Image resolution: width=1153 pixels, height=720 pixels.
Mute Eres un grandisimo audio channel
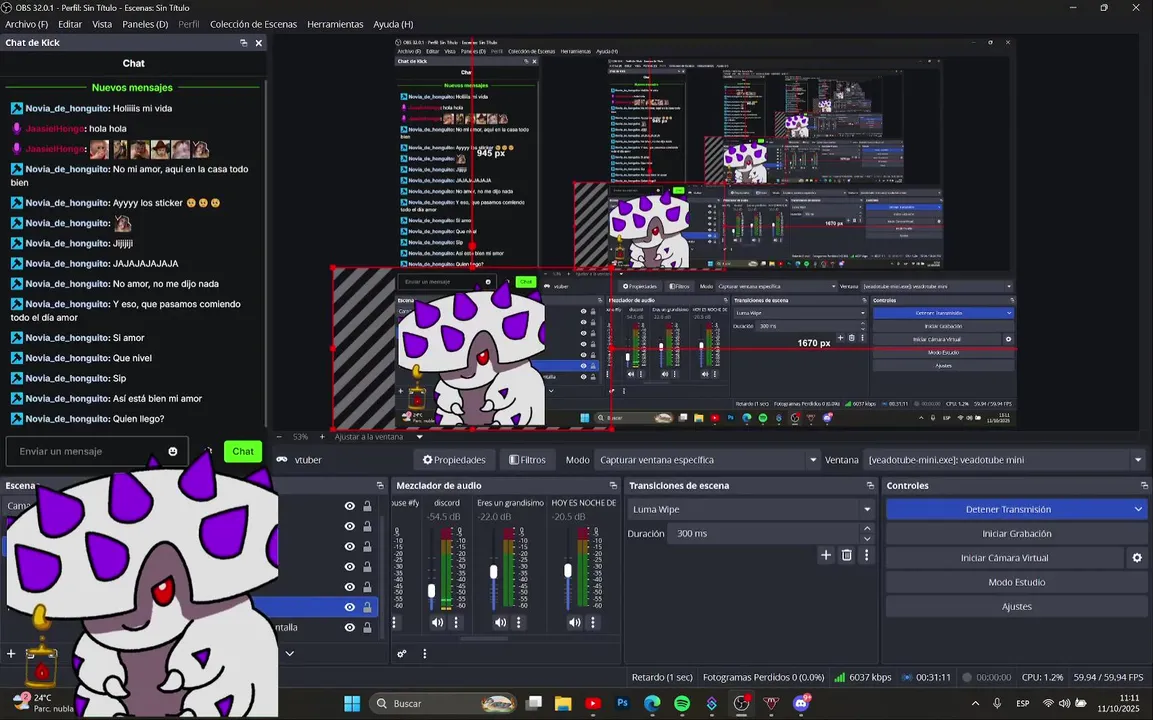(500, 622)
